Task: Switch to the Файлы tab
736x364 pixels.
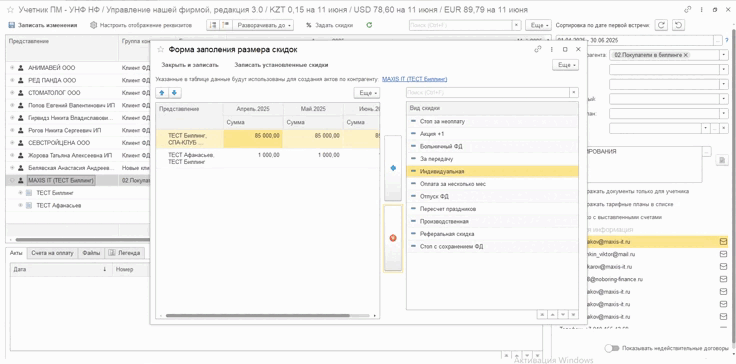Action: tap(91, 253)
